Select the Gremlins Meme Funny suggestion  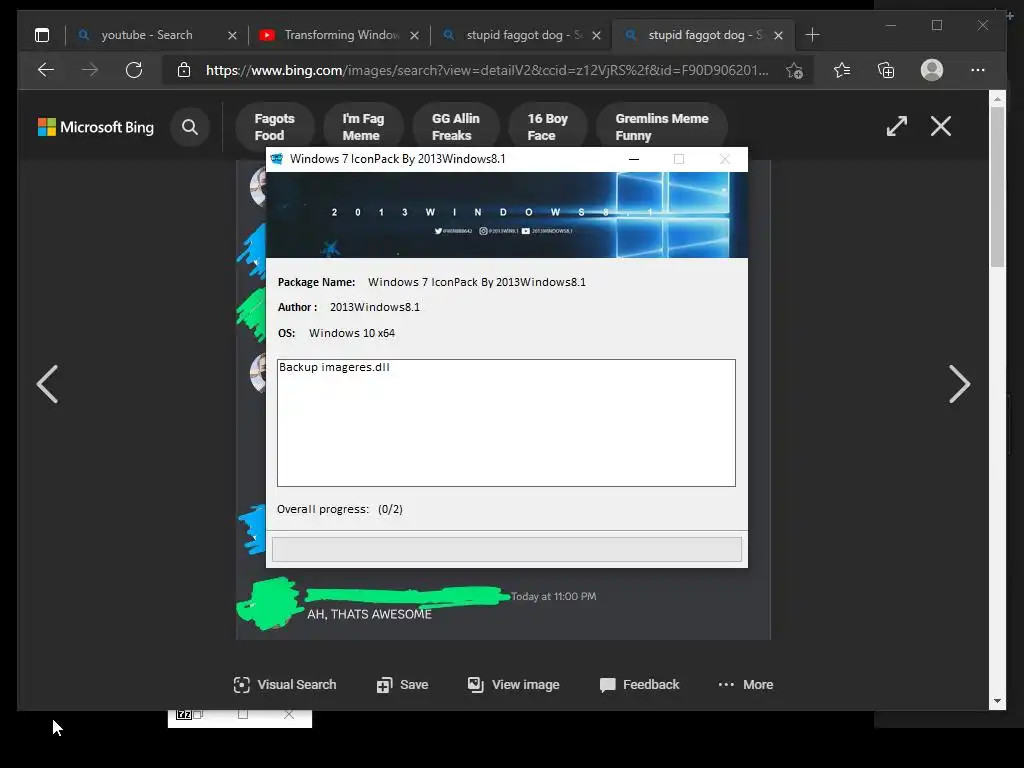(x=662, y=127)
